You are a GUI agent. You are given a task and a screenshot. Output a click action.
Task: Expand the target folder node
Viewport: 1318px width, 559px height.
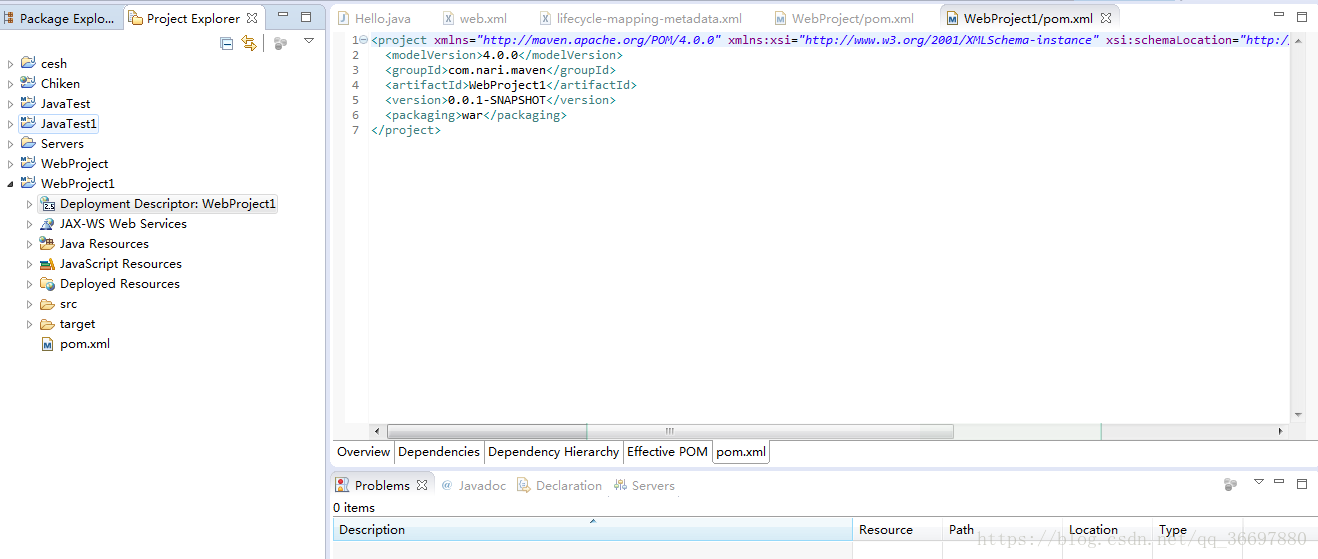tap(30, 324)
